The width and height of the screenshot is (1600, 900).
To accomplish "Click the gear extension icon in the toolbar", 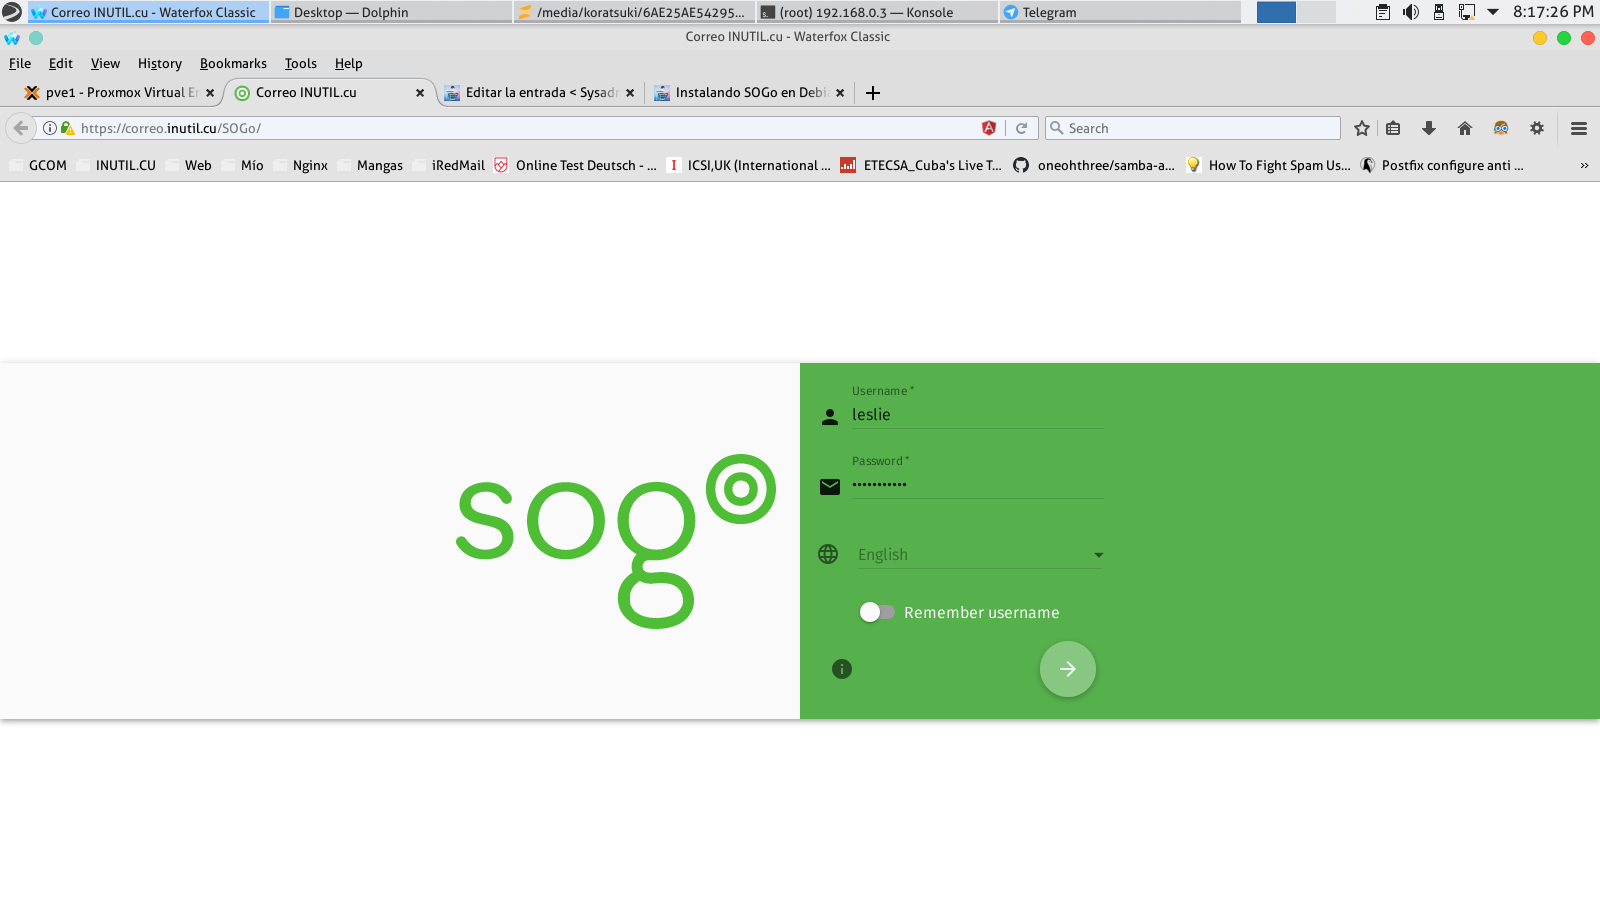I will [x=1537, y=128].
